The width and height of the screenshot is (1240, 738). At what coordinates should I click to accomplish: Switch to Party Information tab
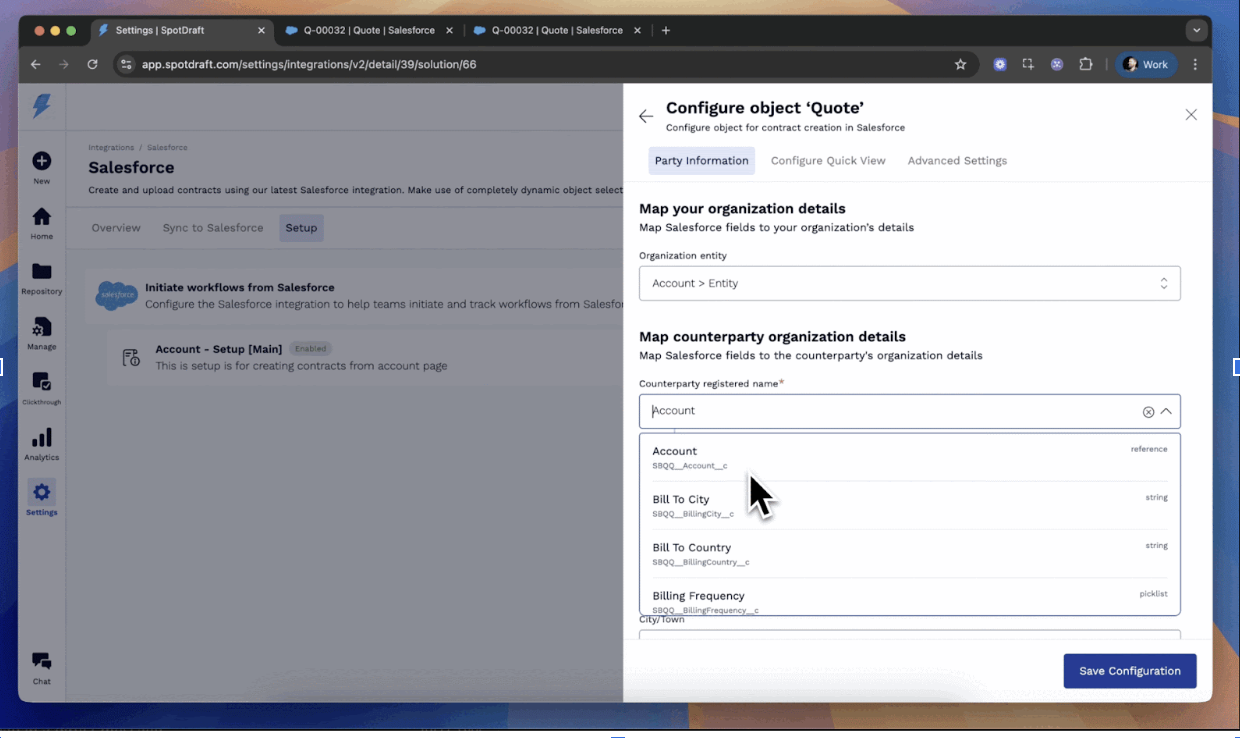click(x=701, y=160)
